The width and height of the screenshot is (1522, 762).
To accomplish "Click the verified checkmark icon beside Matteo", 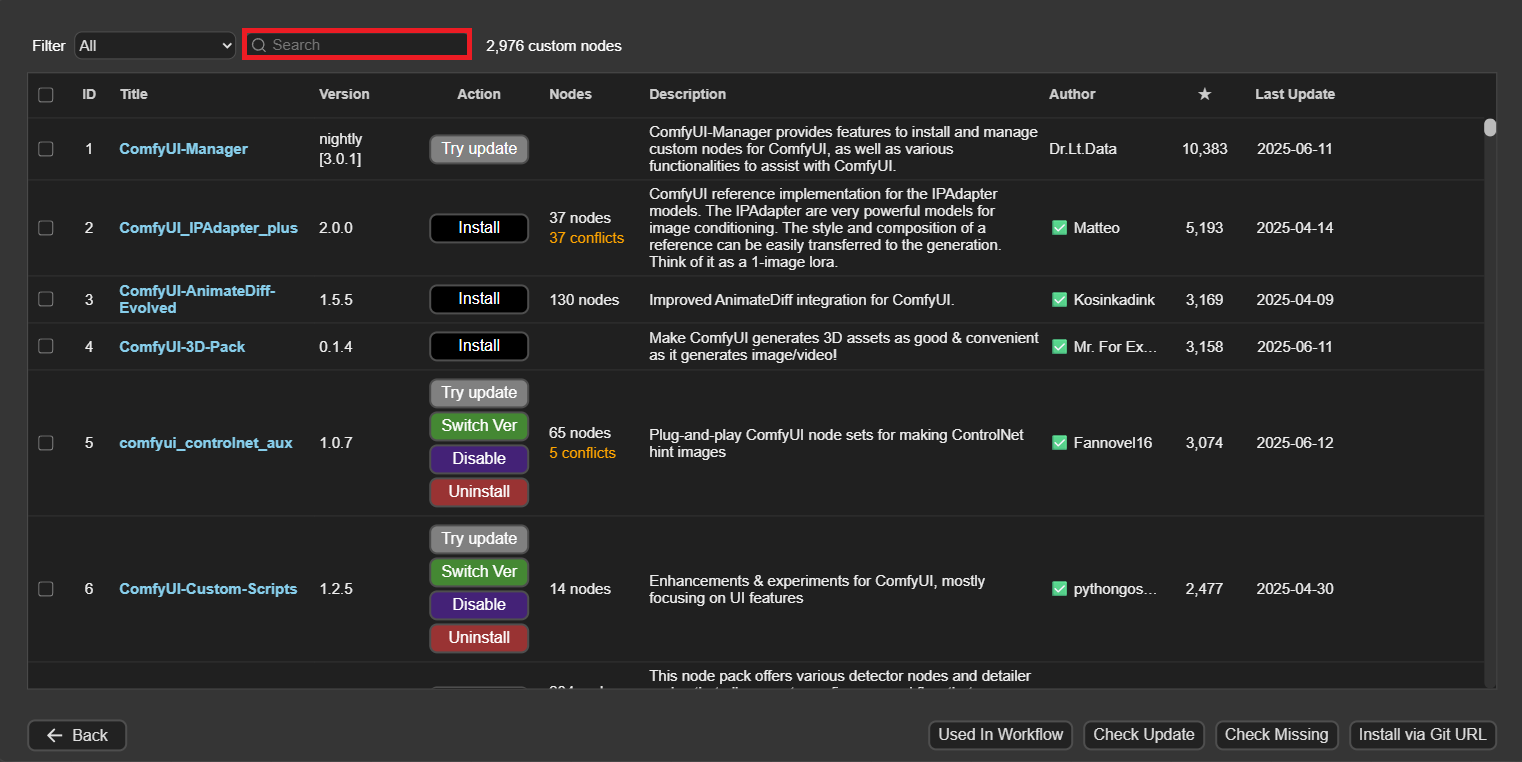I will [1059, 228].
